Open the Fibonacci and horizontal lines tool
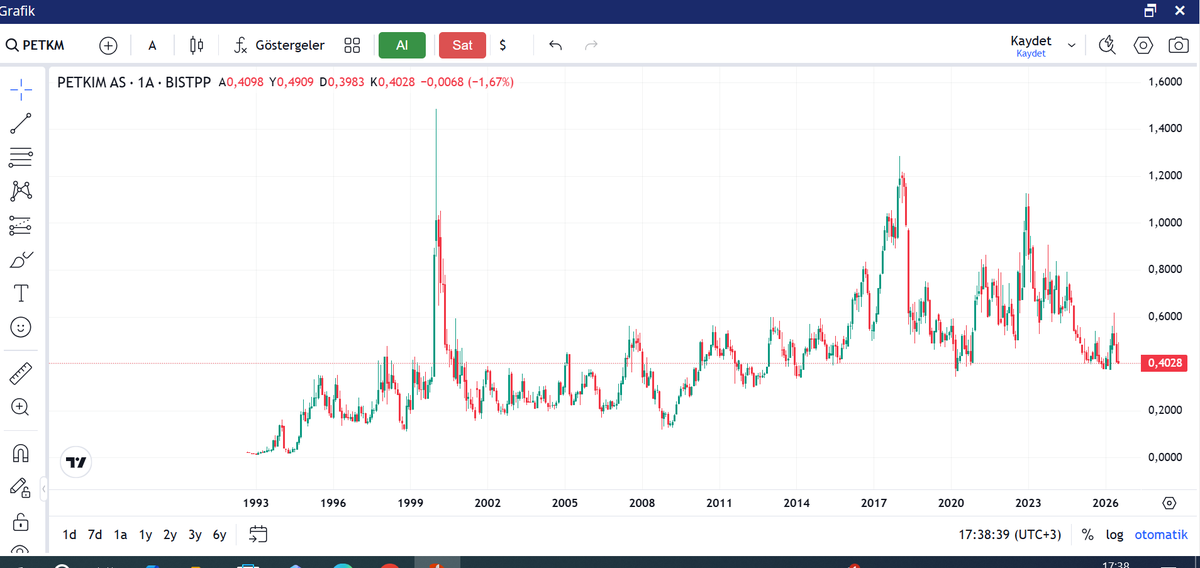Screen dimensions: 1200x568 click(21, 157)
